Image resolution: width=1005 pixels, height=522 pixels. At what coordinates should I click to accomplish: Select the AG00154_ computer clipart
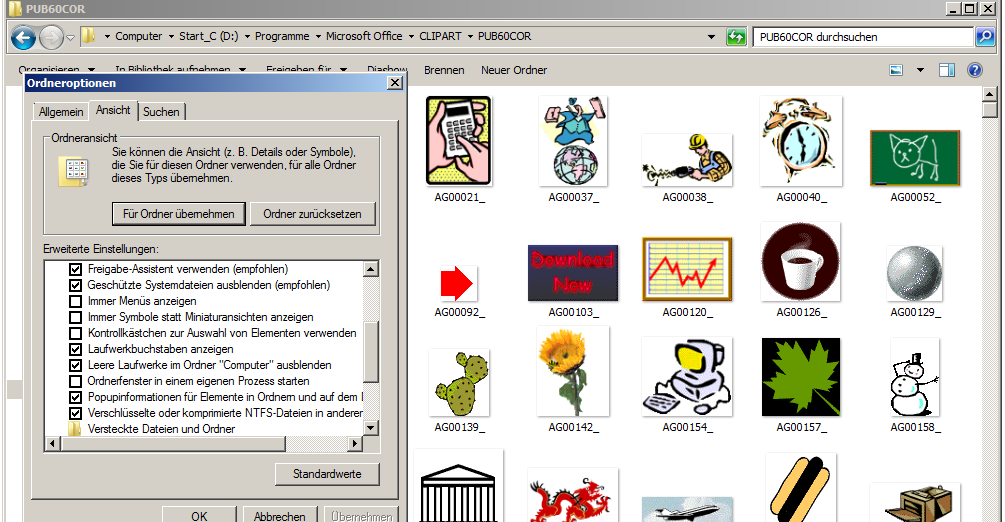point(687,376)
